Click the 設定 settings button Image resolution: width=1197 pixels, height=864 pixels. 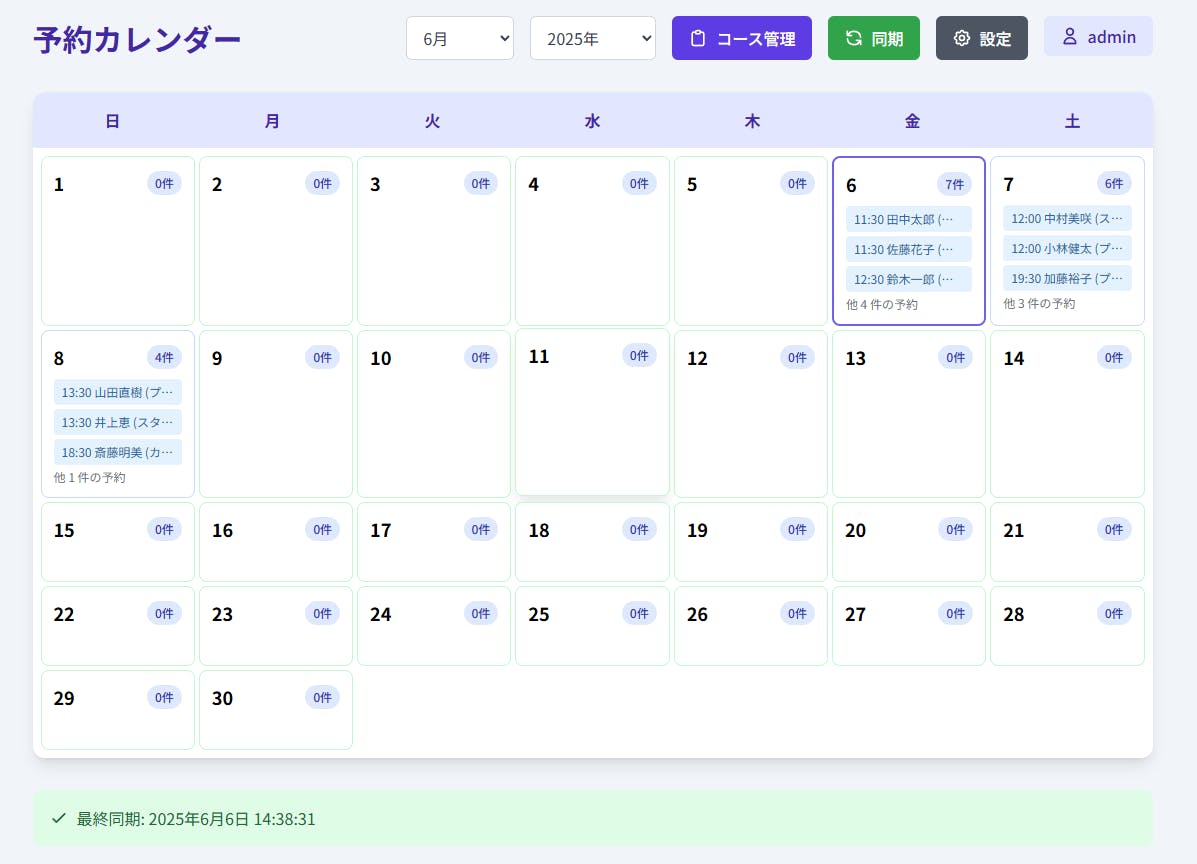[x=981, y=38]
